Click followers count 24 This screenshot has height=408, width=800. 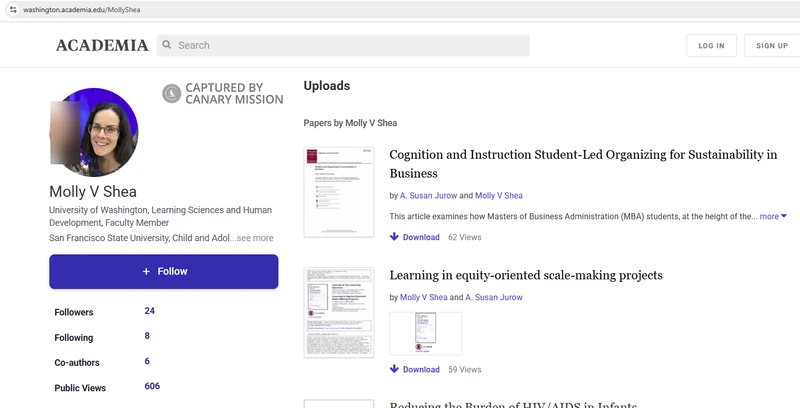pyautogui.click(x=149, y=311)
